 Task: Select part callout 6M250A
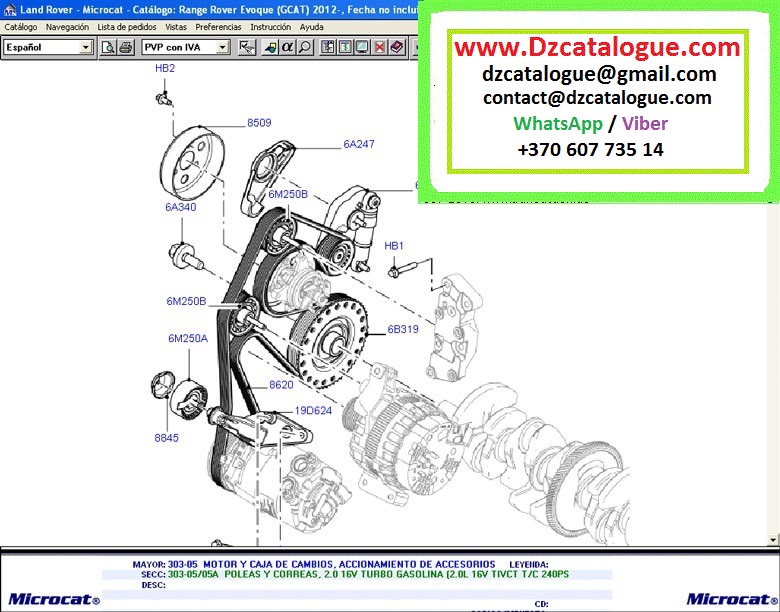click(x=188, y=339)
